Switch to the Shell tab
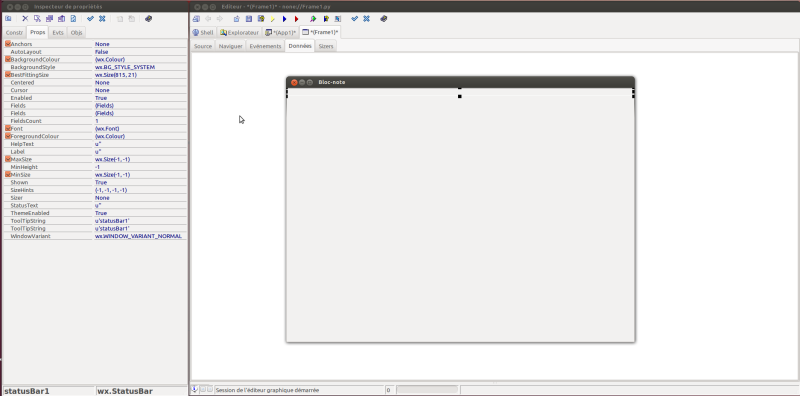The height and width of the screenshot is (396, 800). point(203,33)
